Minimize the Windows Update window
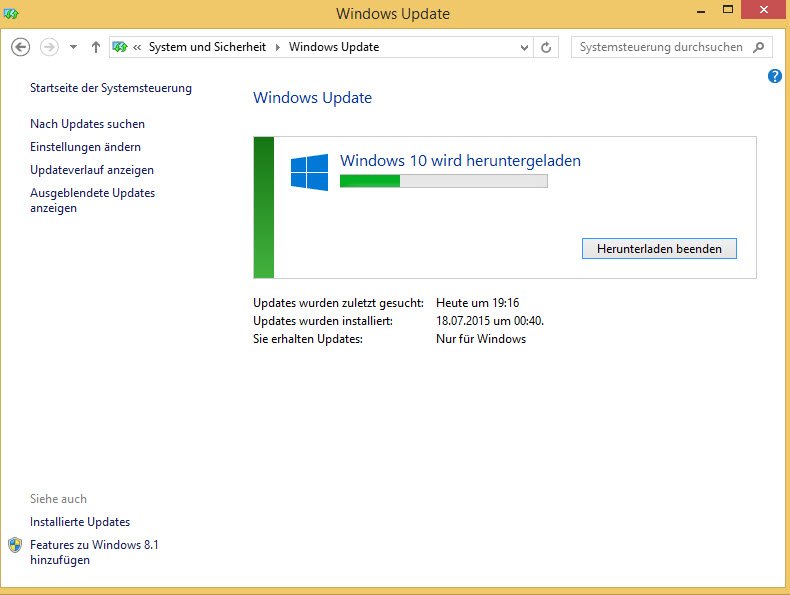 click(701, 10)
